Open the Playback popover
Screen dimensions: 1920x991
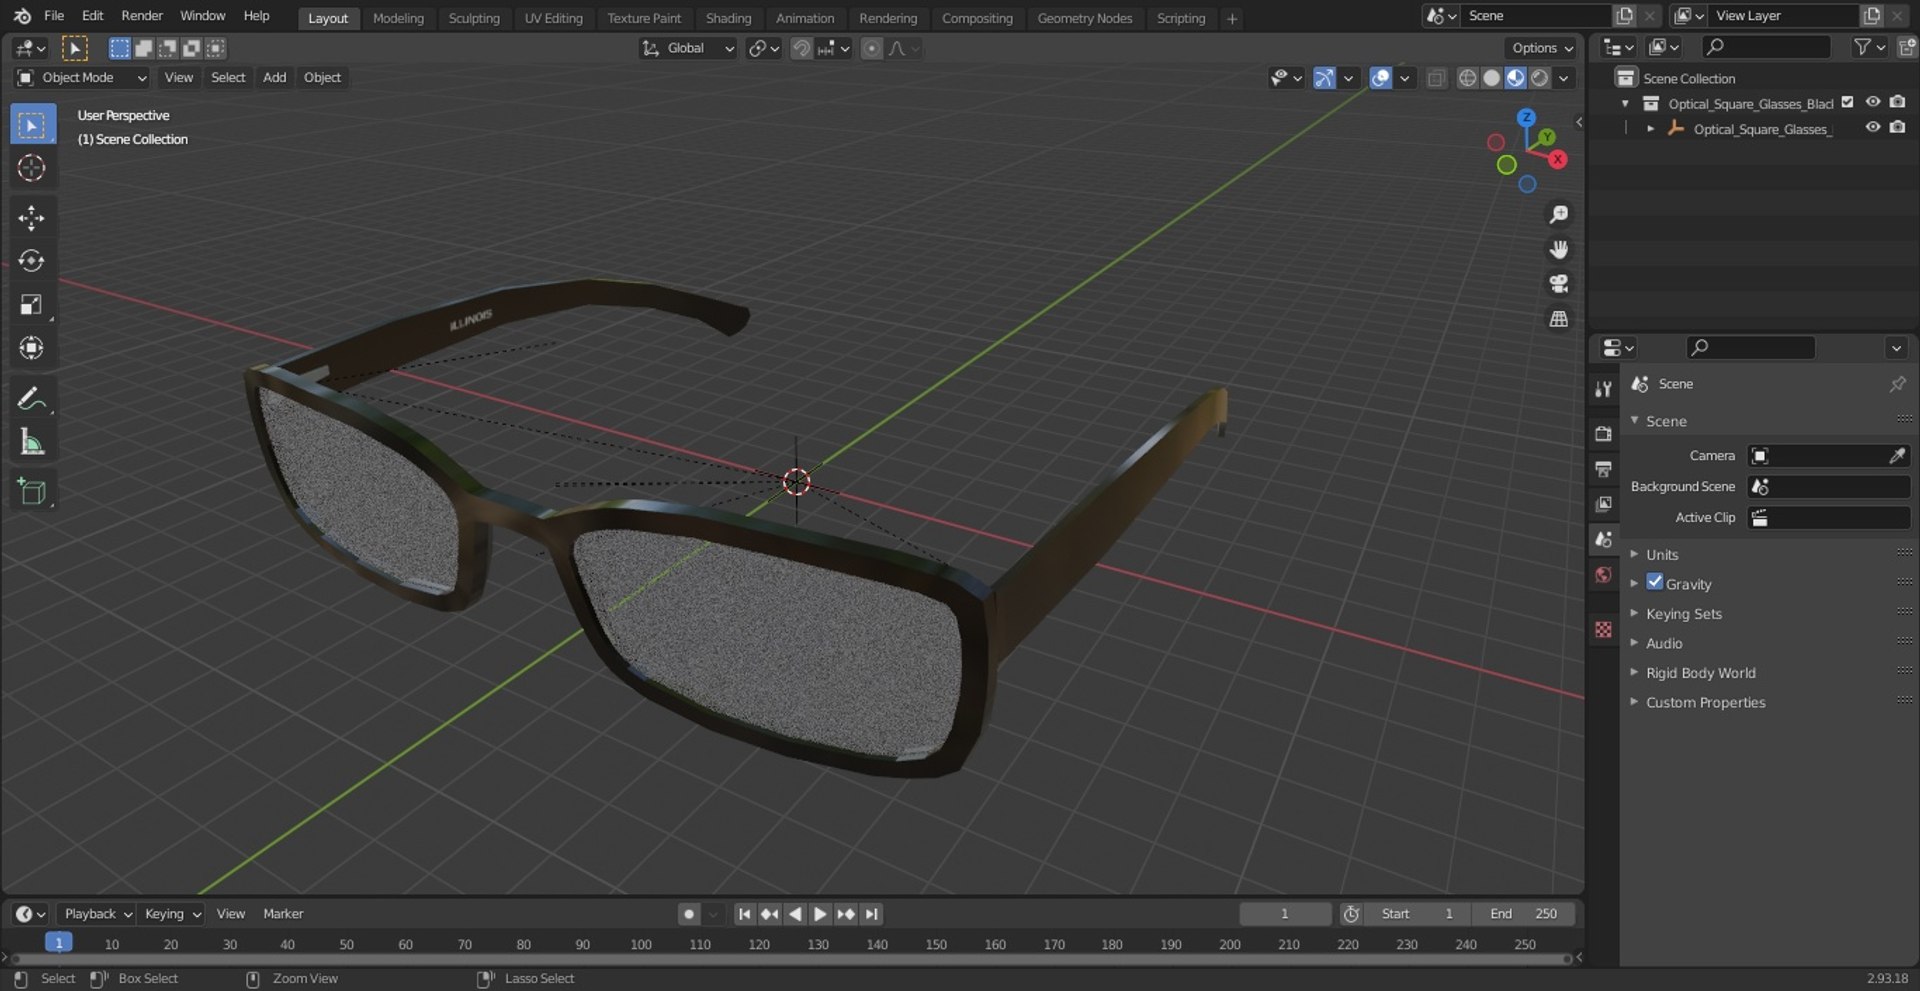(98, 914)
